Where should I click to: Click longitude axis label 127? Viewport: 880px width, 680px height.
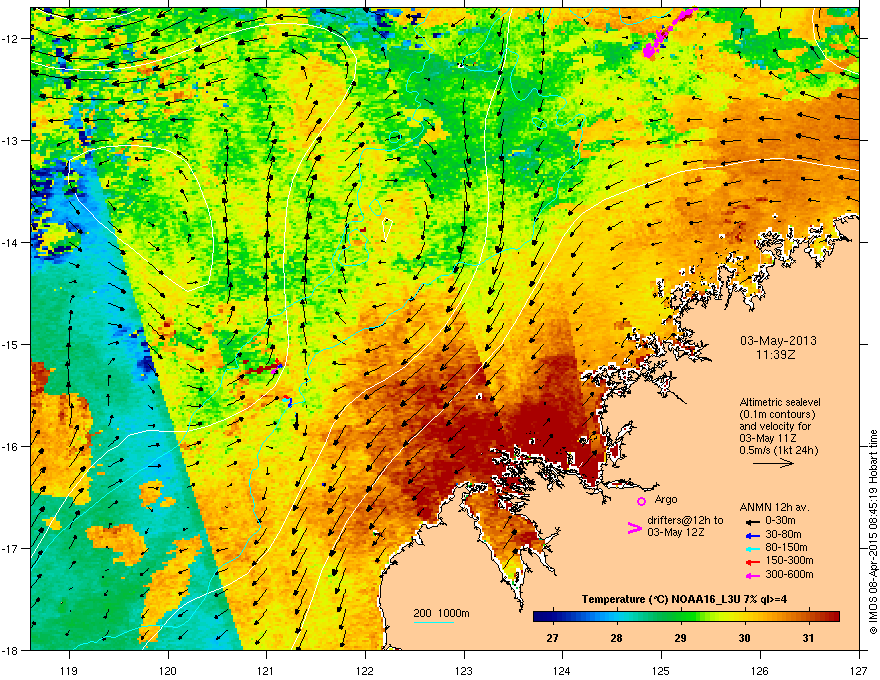pos(859,671)
